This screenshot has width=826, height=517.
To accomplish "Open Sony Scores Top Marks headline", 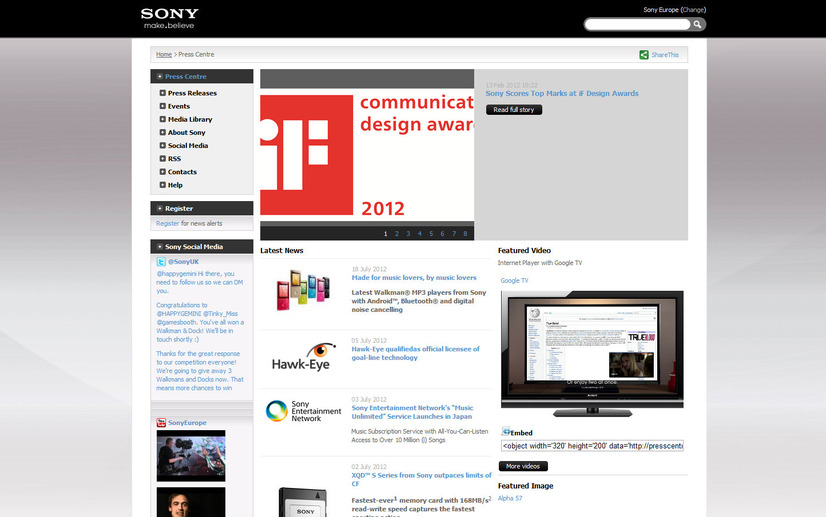I will click(x=562, y=93).
